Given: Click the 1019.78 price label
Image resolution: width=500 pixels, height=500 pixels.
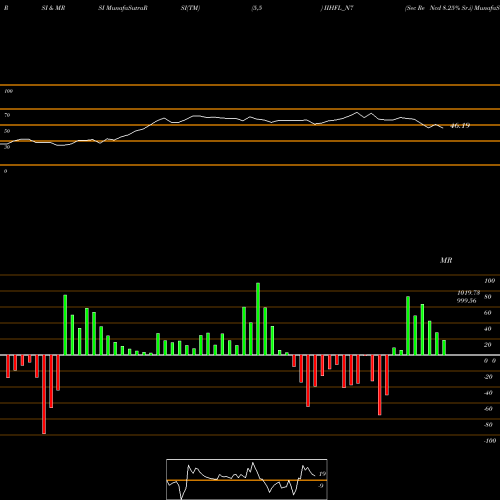Looking at the screenshot, I should pos(469,293).
